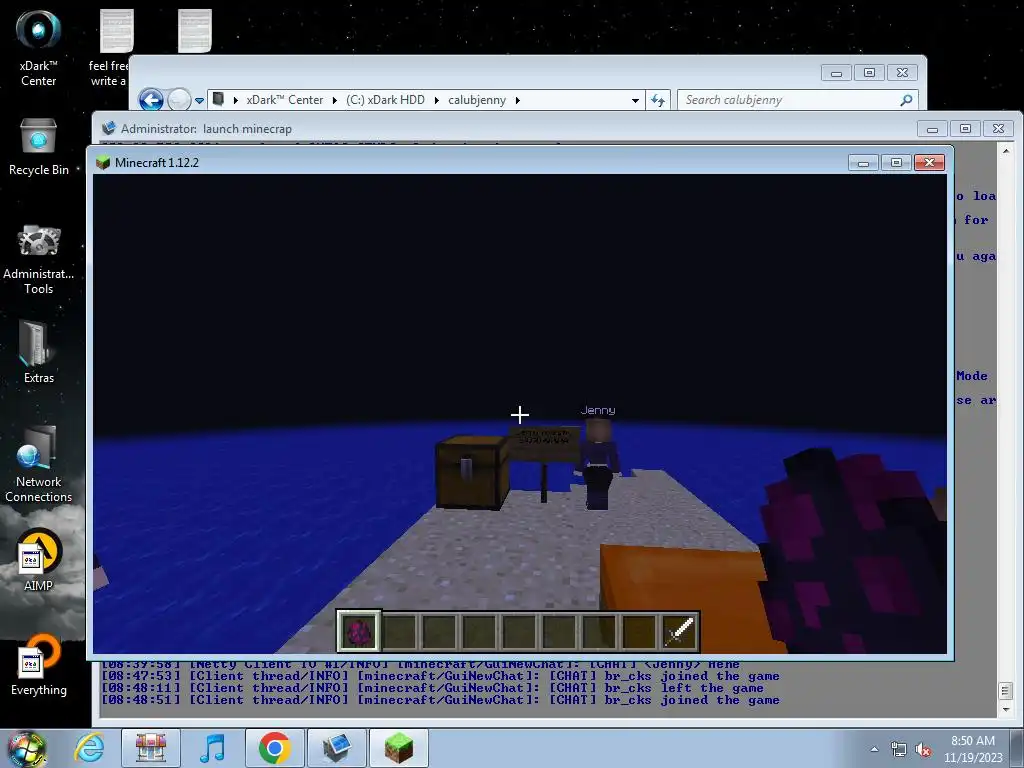Open Internet Explorer from the taskbar
This screenshot has height=768, width=1024.
(x=89, y=748)
